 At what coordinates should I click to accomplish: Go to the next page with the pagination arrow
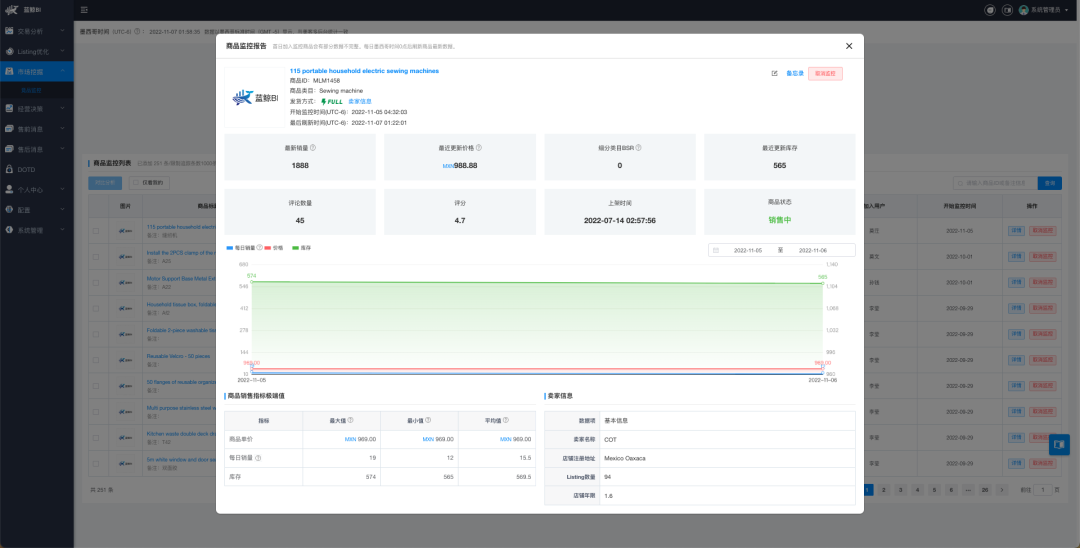[x=1001, y=489]
